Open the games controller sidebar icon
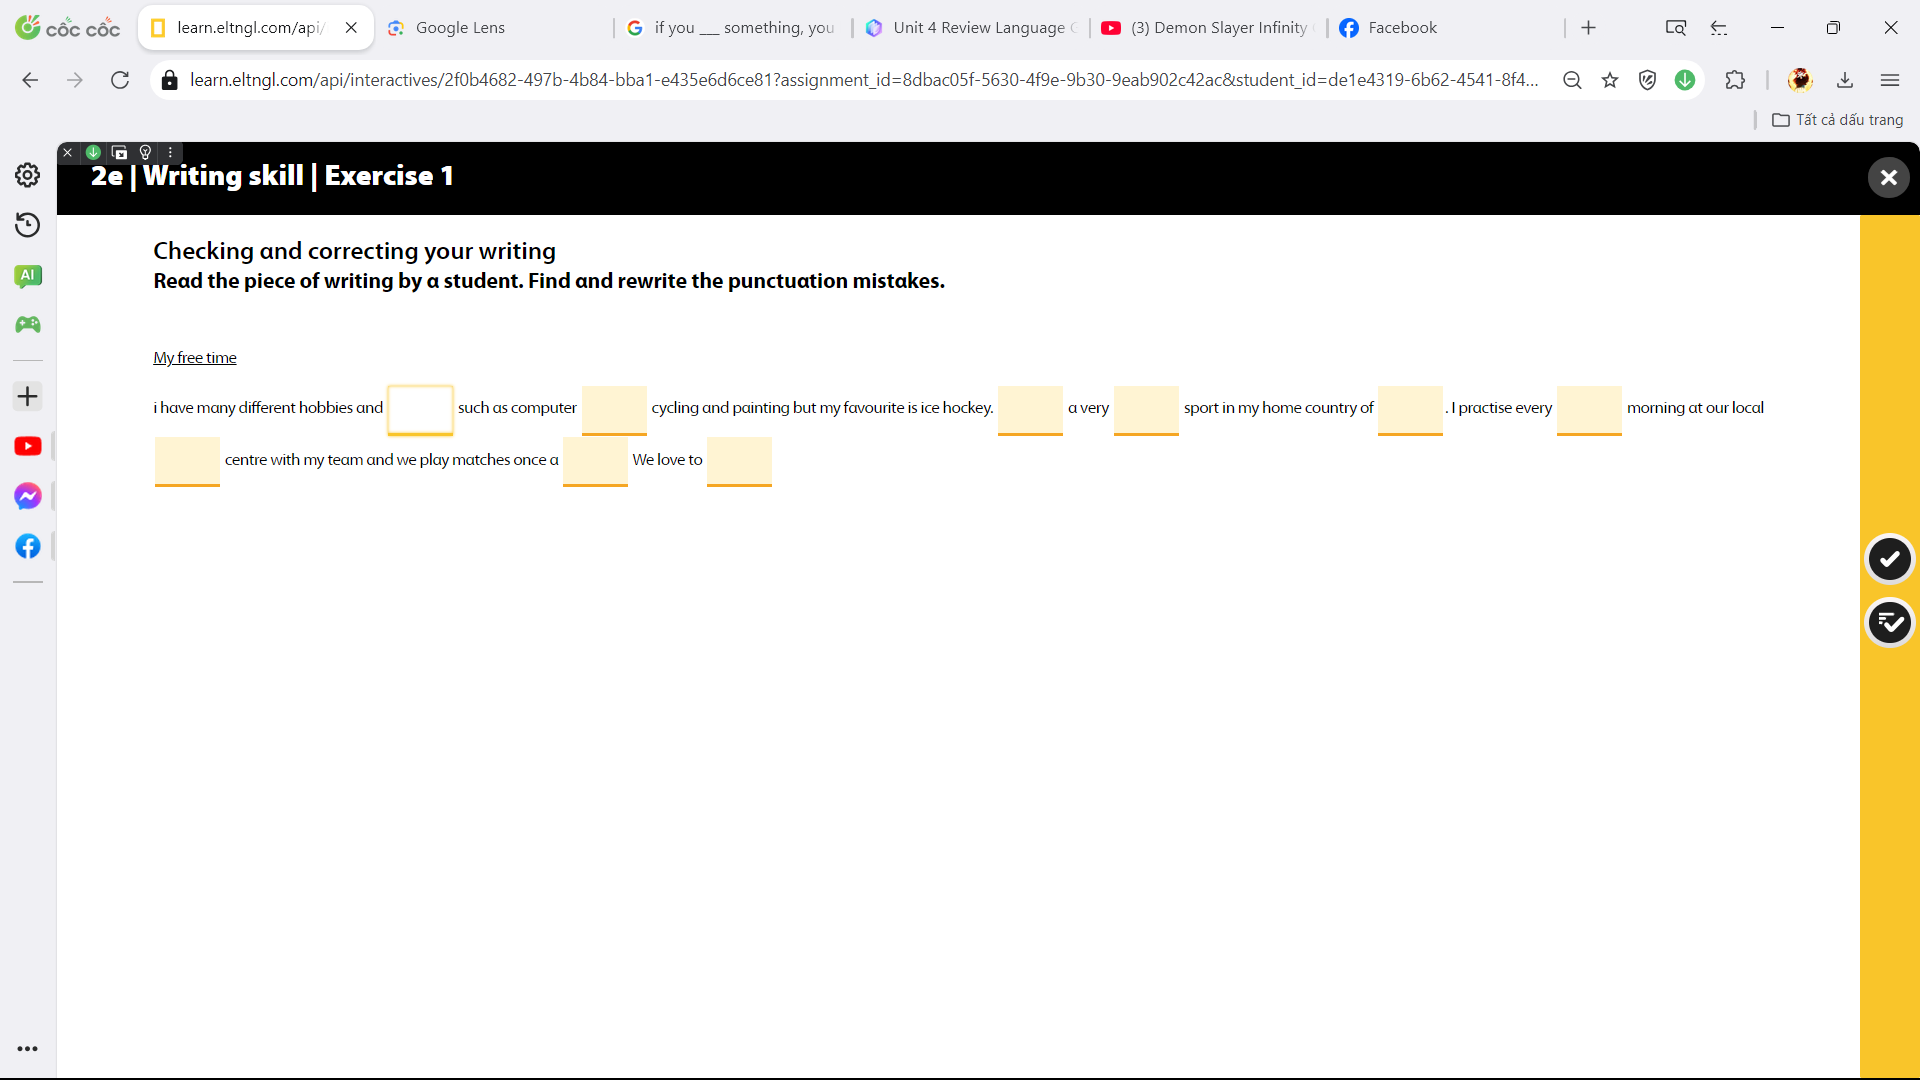 tap(28, 325)
